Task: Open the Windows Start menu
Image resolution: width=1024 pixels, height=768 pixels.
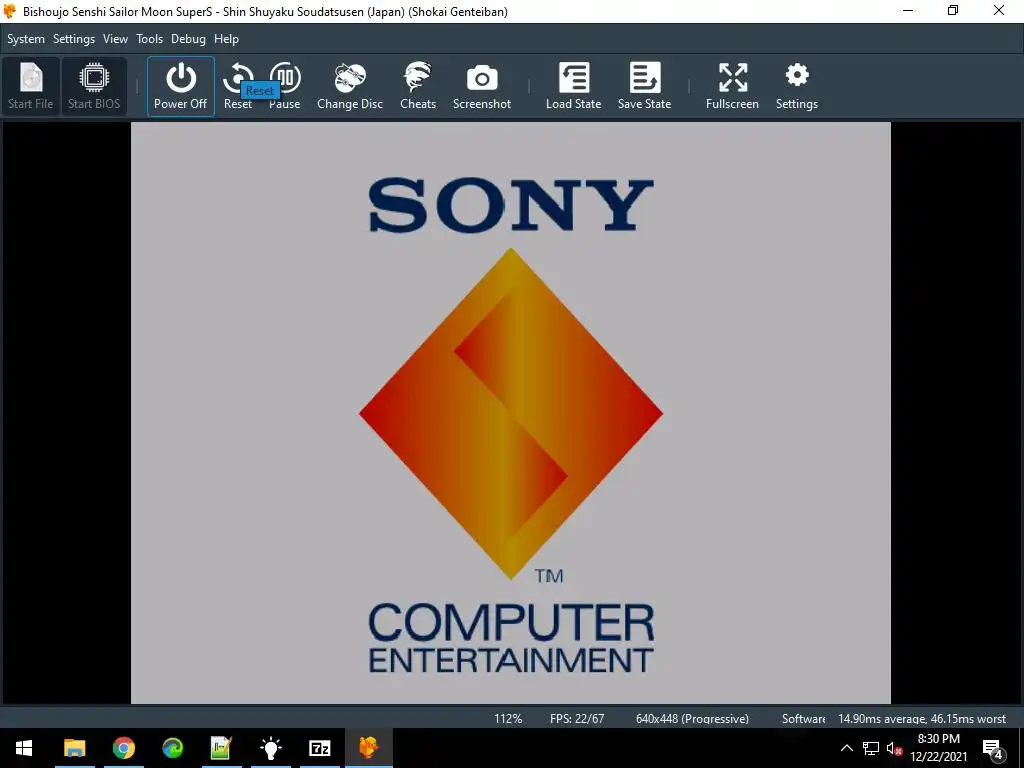Action: pos(24,748)
